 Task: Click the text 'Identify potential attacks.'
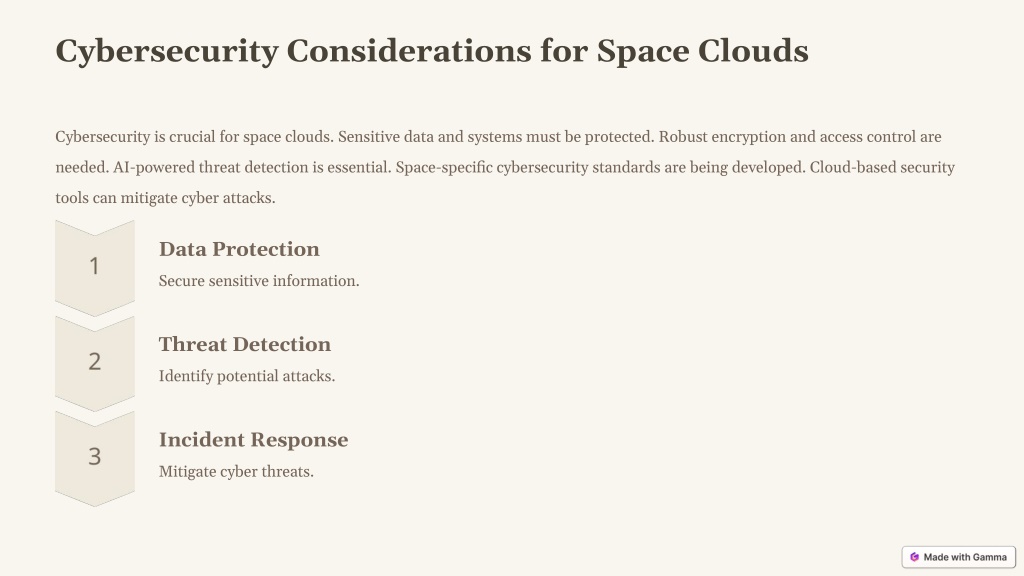pyautogui.click(x=247, y=376)
